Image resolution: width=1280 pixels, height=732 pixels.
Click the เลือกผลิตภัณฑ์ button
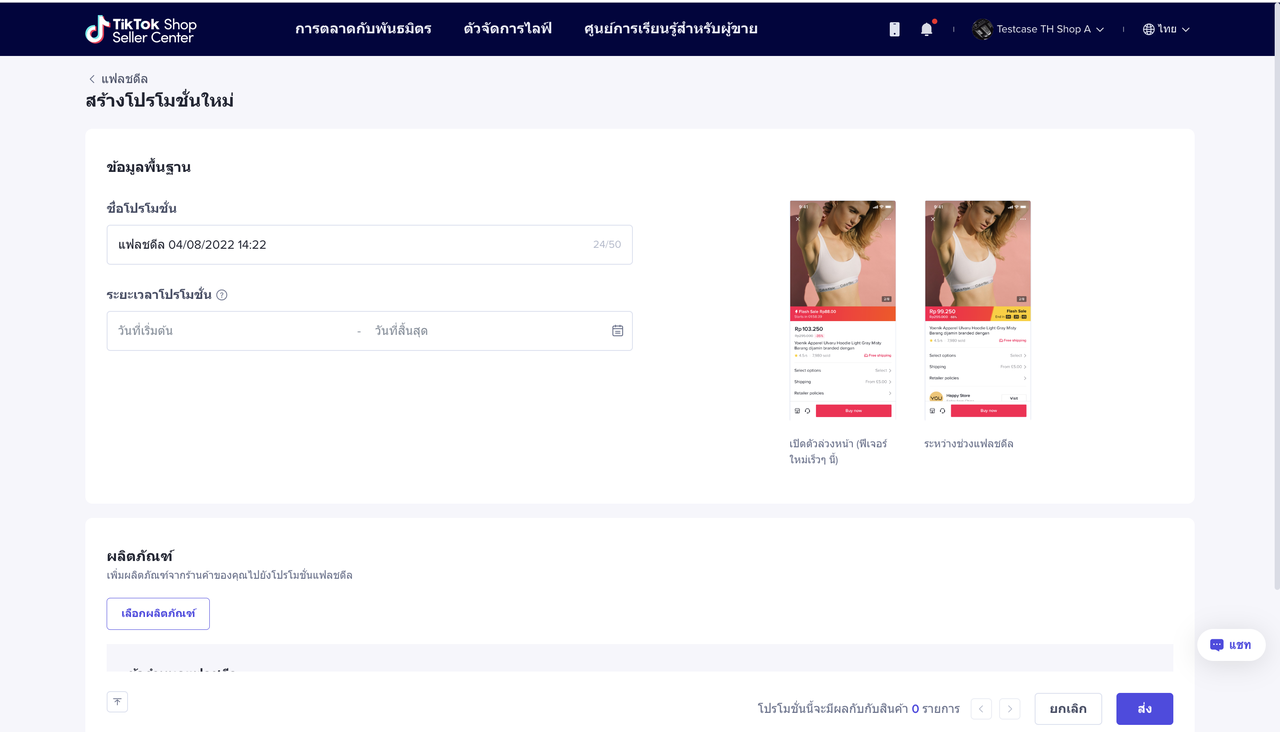(158, 614)
